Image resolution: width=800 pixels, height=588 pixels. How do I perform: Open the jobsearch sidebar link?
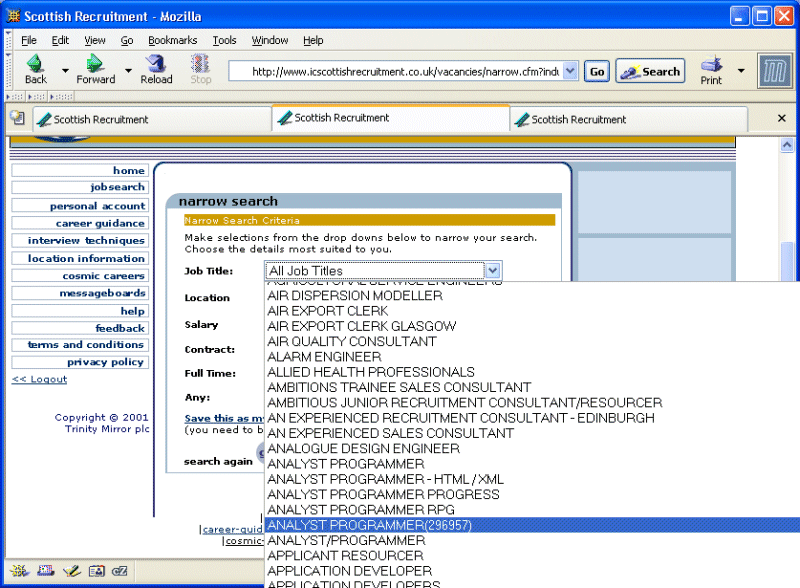(80, 187)
